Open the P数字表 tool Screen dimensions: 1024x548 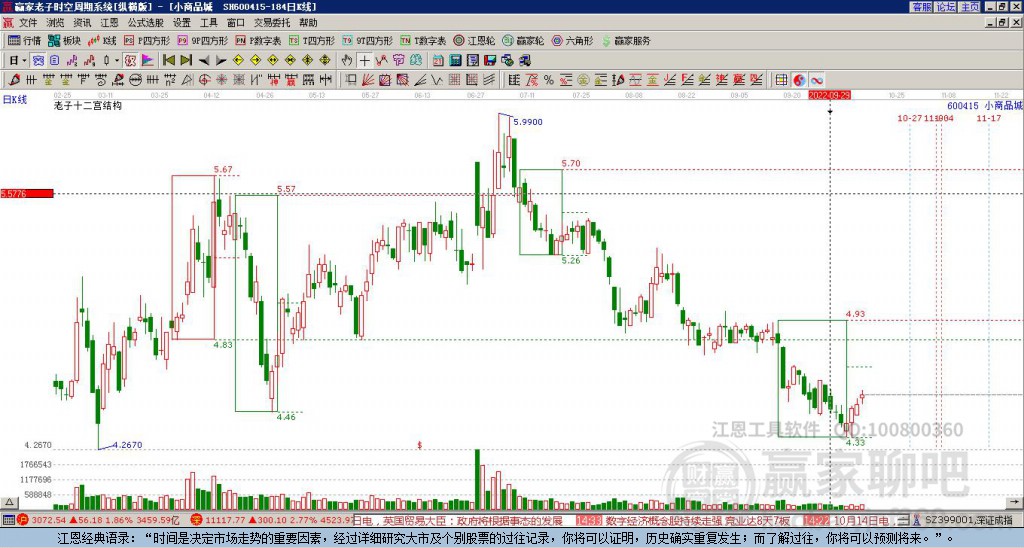tap(259, 40)
